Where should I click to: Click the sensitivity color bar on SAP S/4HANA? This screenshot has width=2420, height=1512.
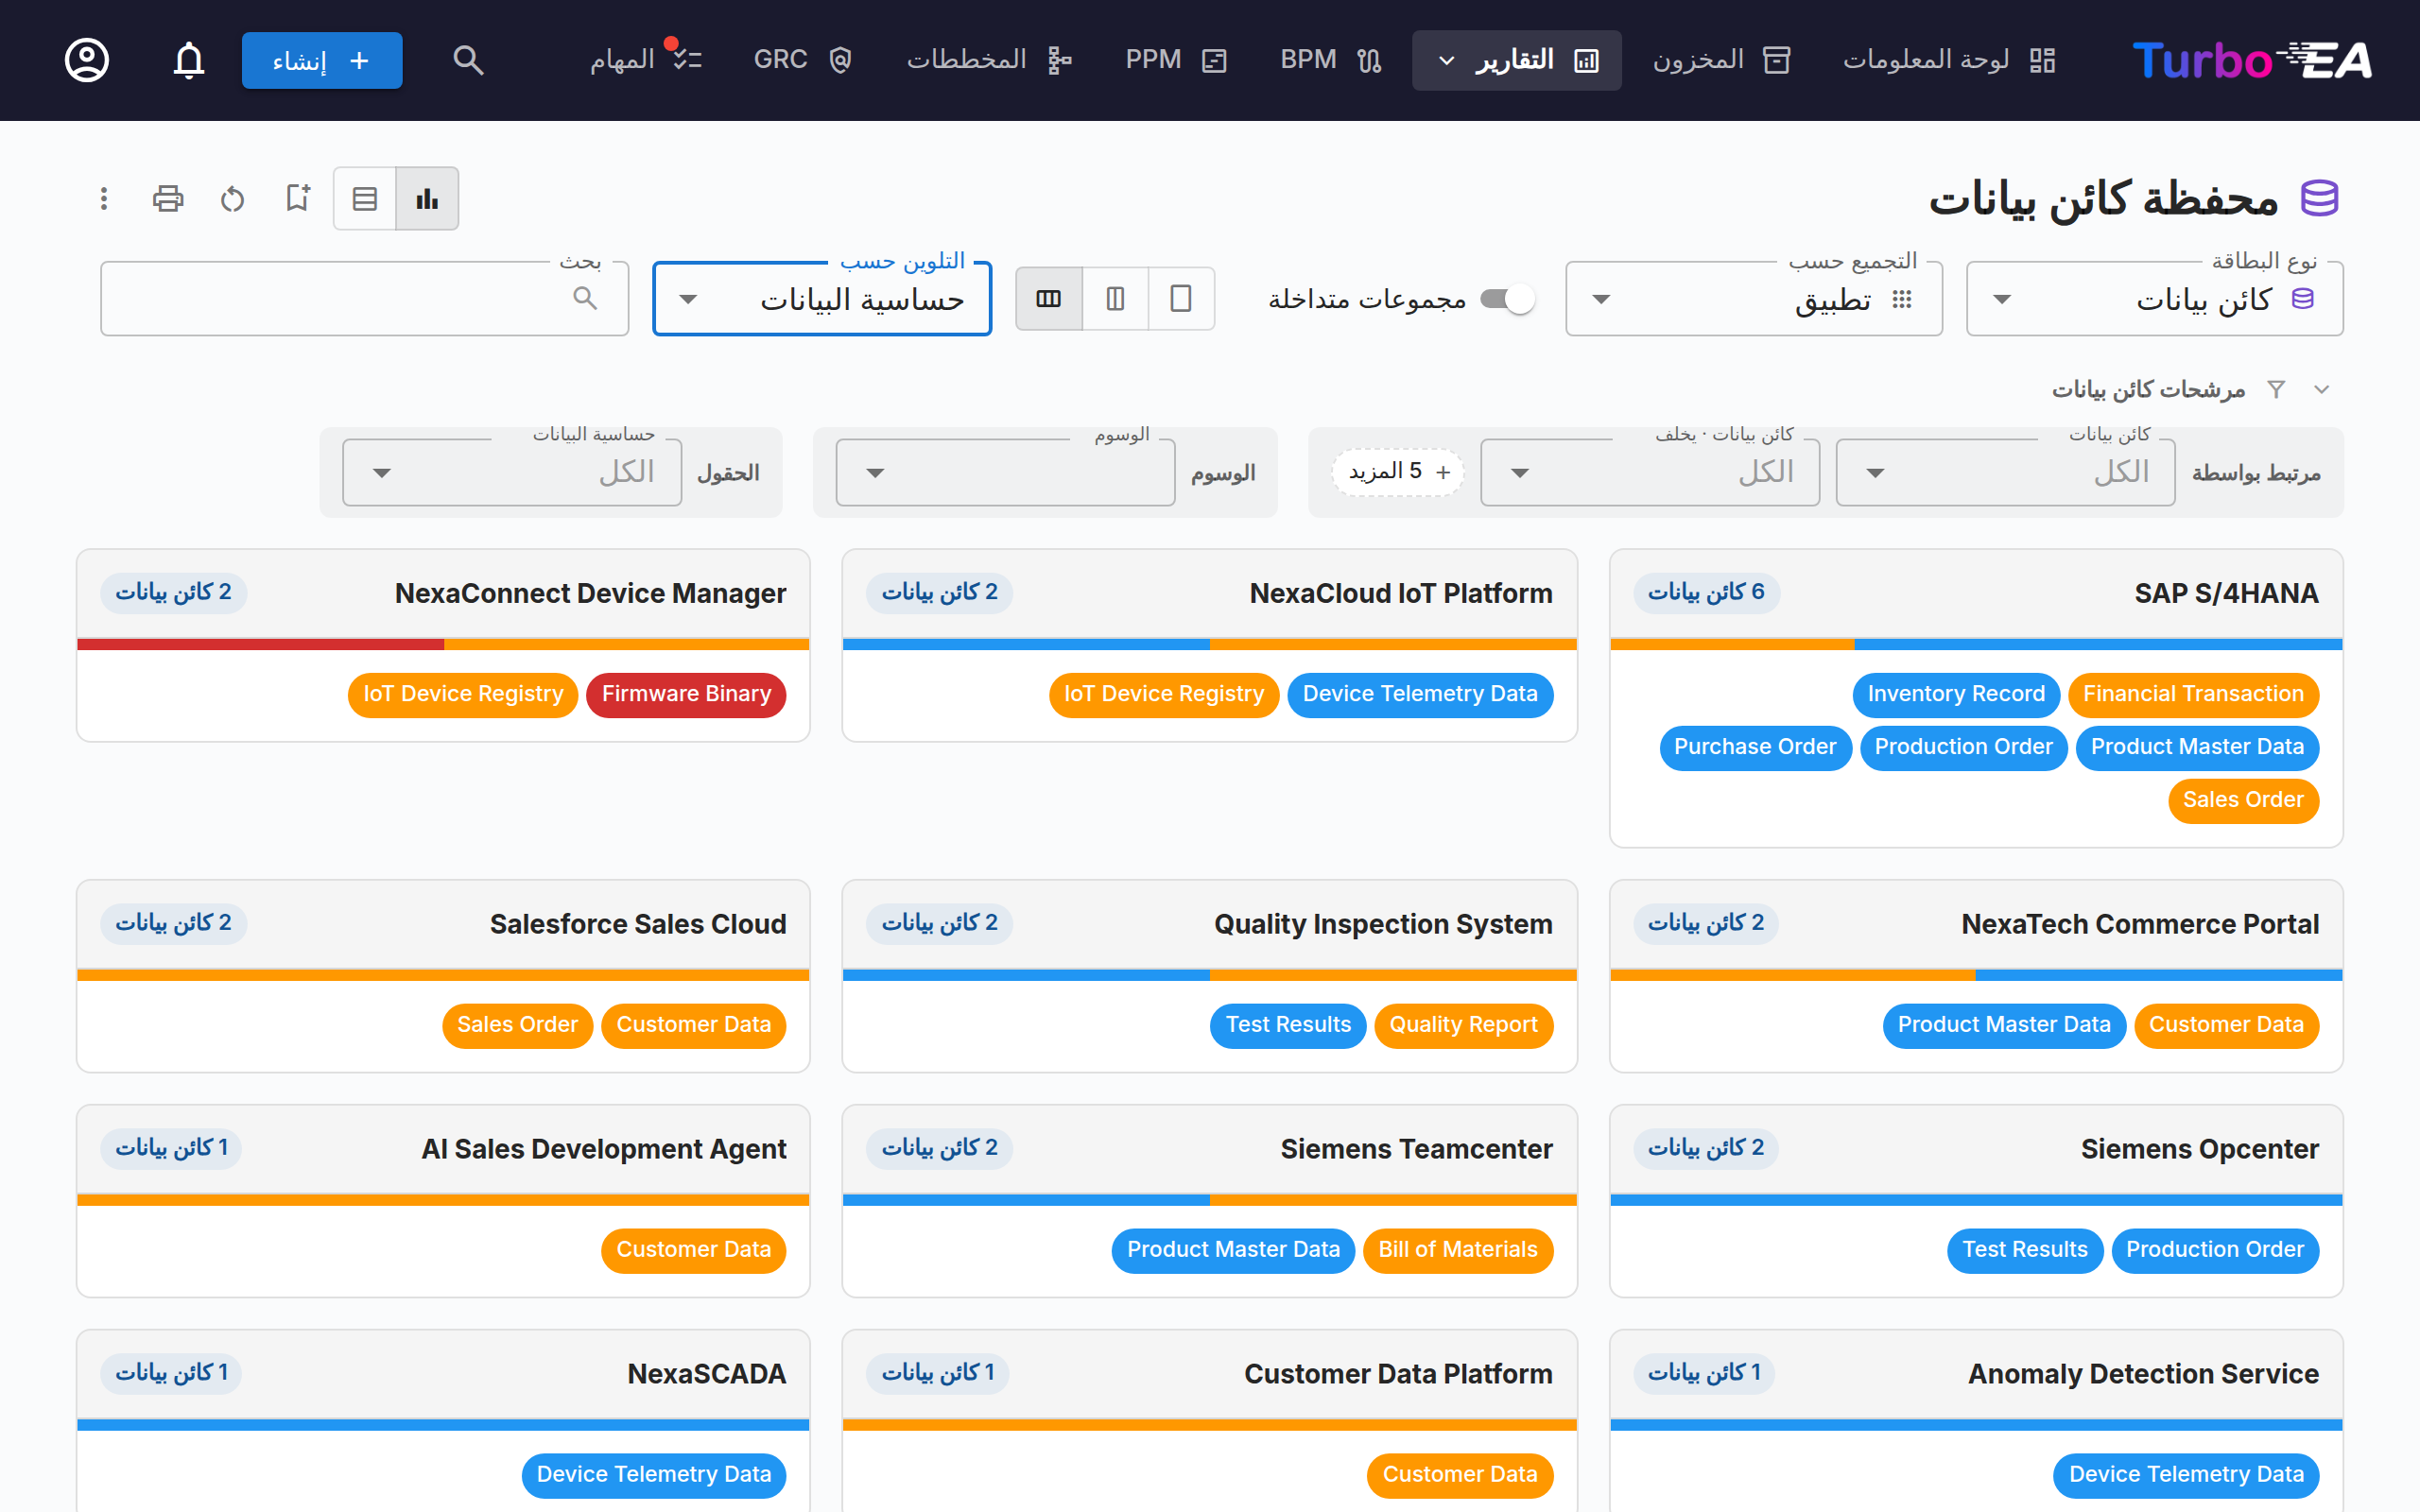click(x=1976, y=644)
